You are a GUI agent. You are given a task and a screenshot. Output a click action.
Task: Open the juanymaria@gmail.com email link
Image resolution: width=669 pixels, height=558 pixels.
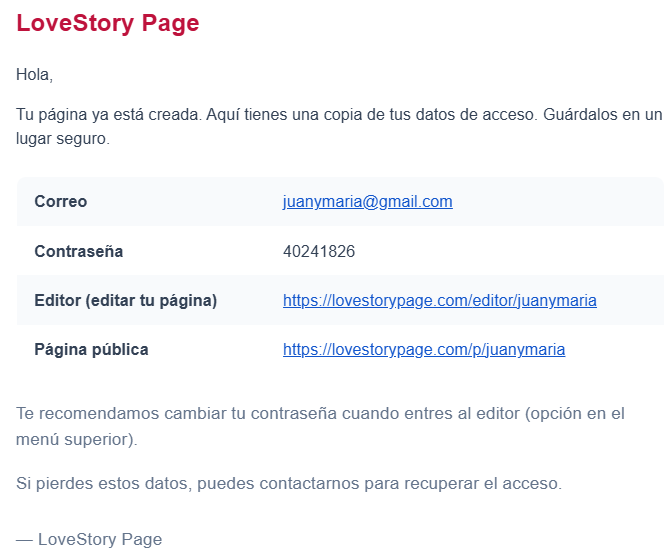(367, 202)
